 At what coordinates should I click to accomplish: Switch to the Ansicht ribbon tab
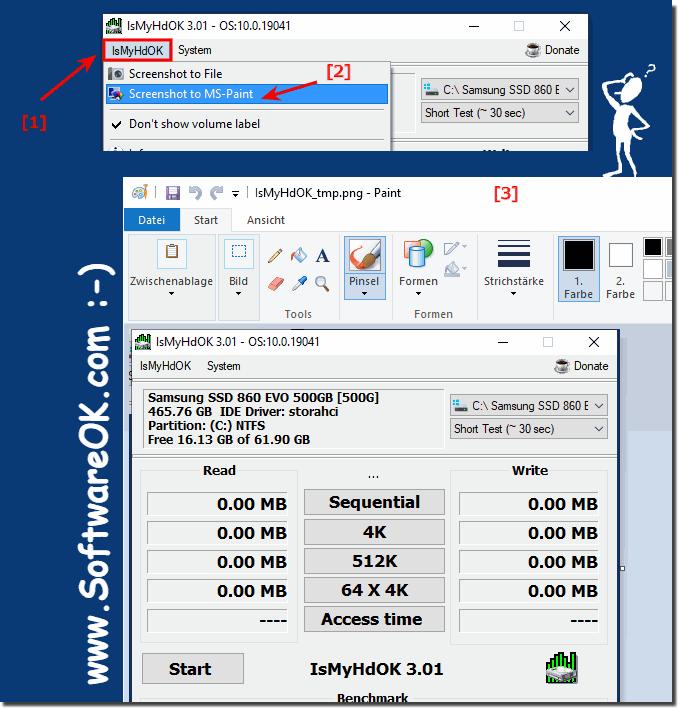pos(266,220)
